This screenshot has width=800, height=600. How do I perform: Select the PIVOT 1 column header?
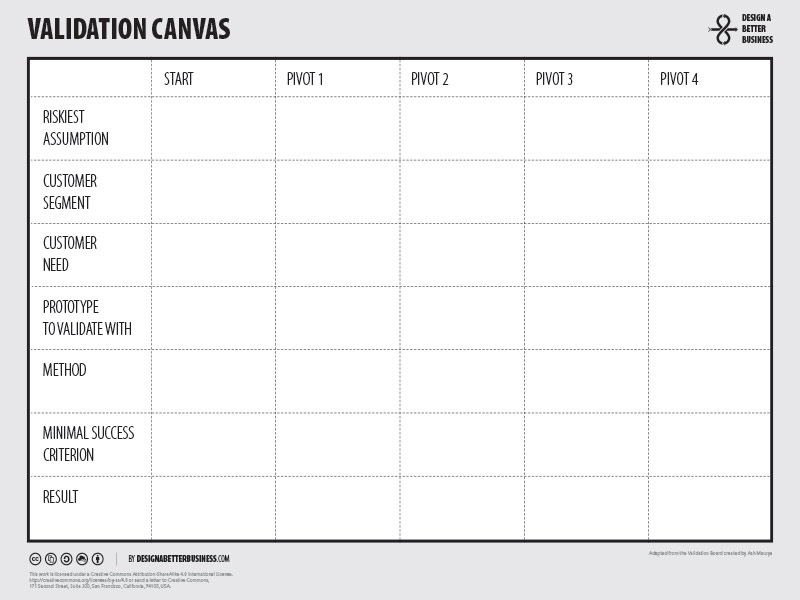(305, 79)
